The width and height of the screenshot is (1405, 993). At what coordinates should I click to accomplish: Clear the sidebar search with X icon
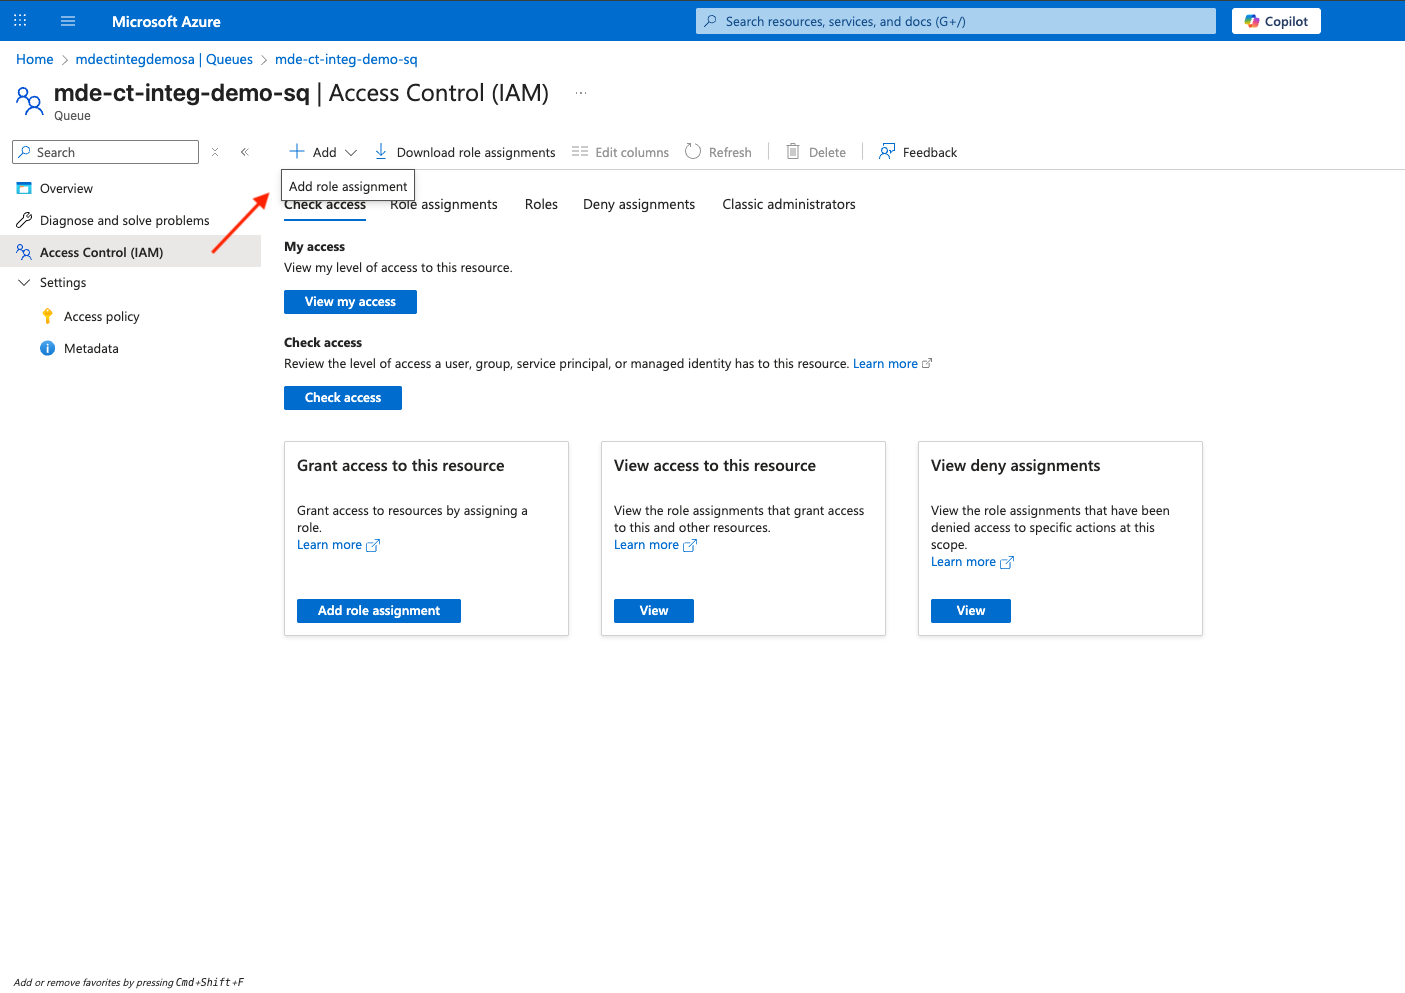pyautogui.click(x=215, y=152)
